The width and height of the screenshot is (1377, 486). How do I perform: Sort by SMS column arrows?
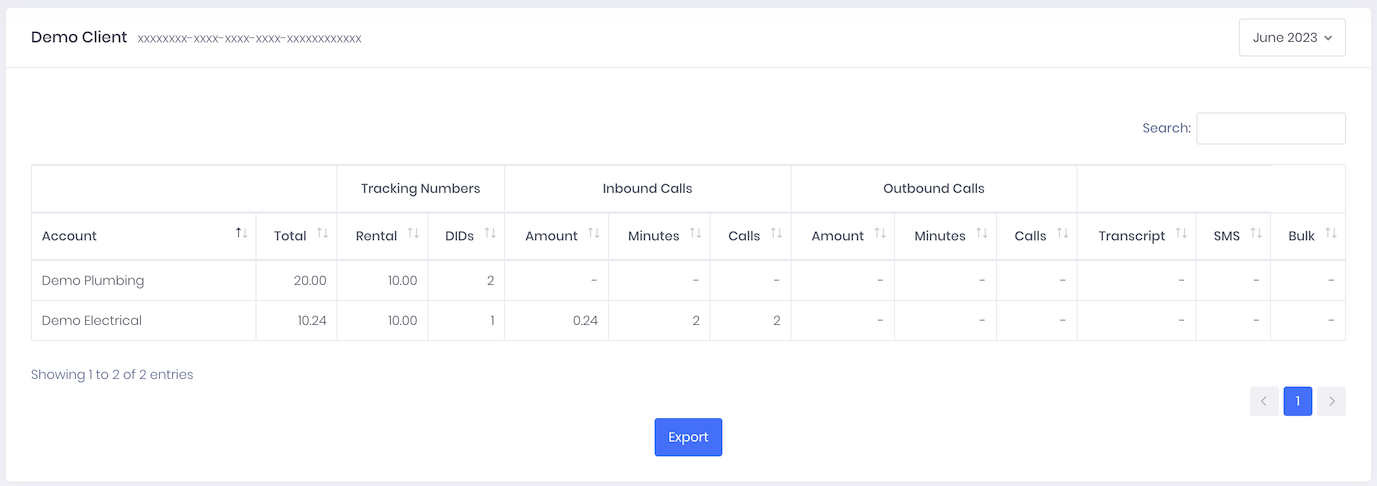point(1256,233)
